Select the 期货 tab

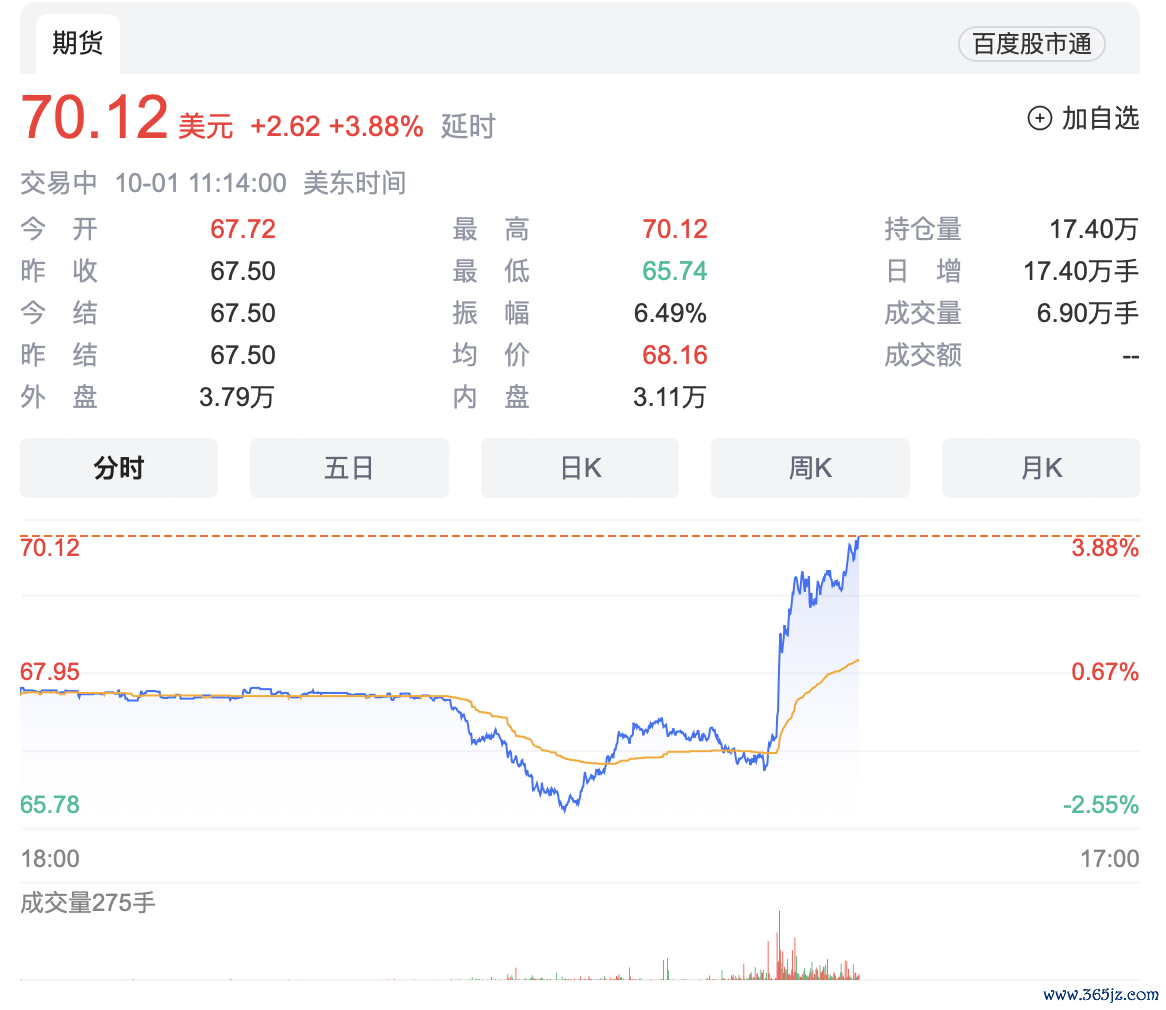(77, 44)
